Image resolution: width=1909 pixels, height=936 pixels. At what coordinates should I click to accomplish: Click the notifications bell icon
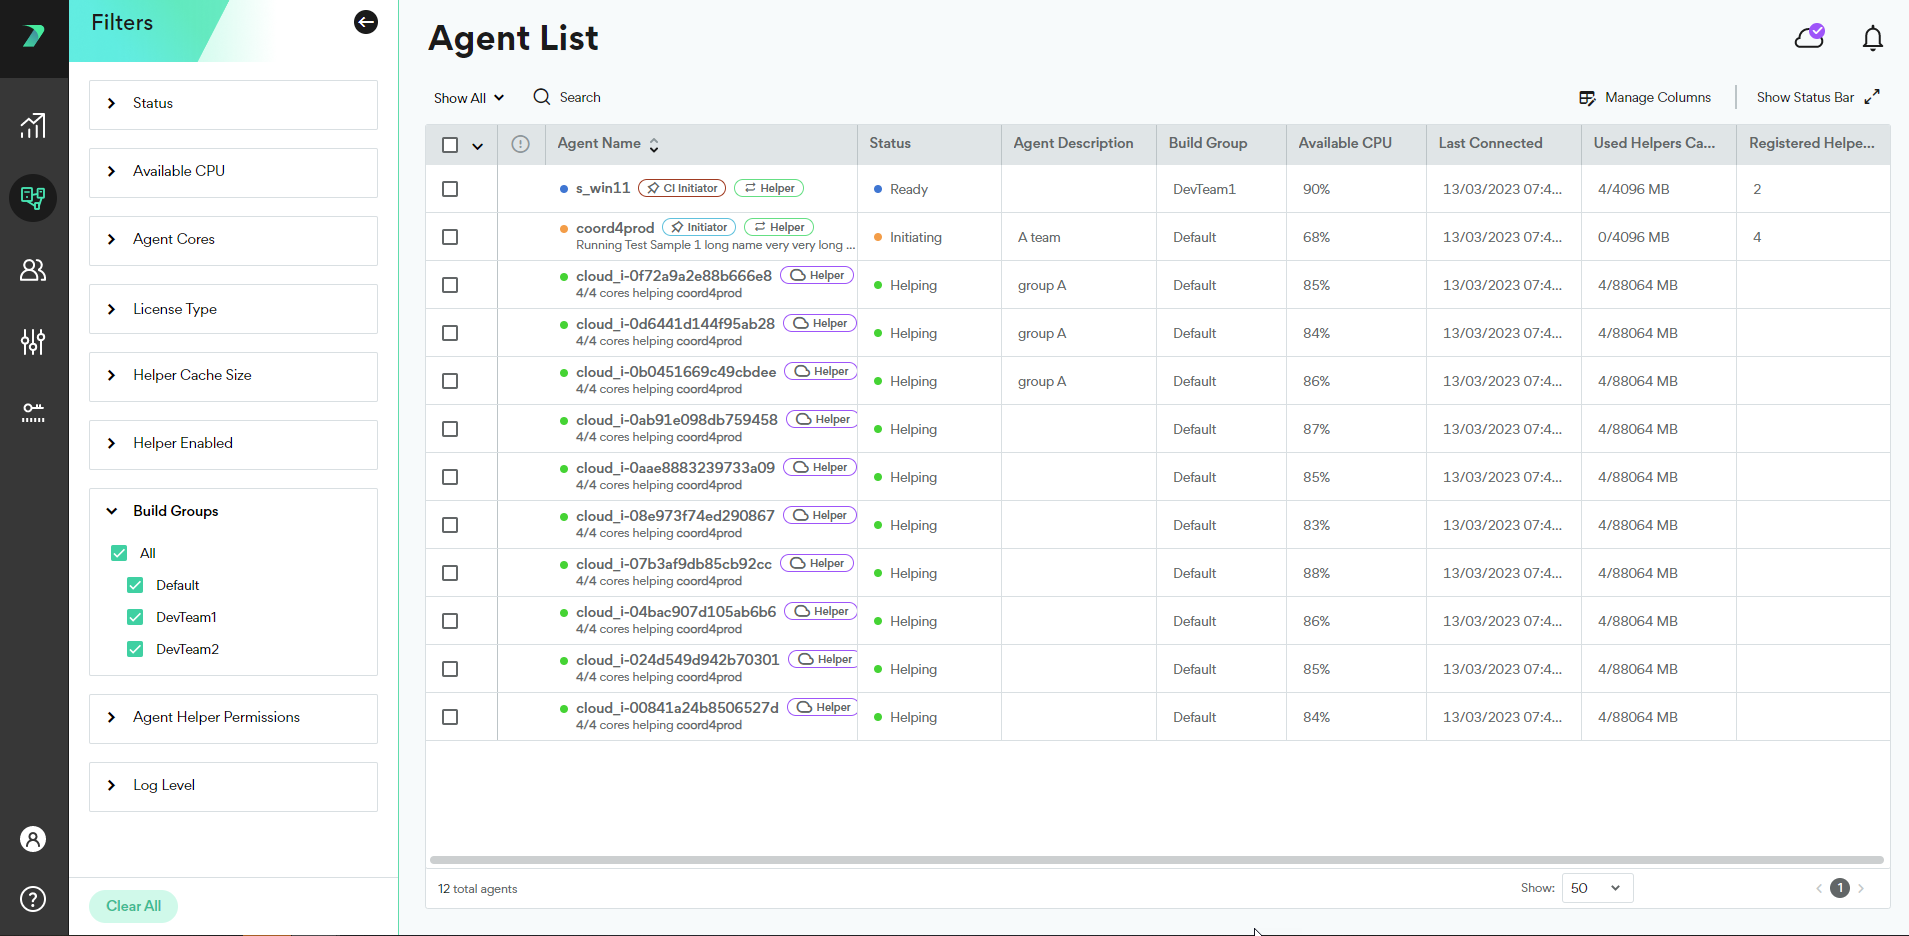click(1872, 38)
